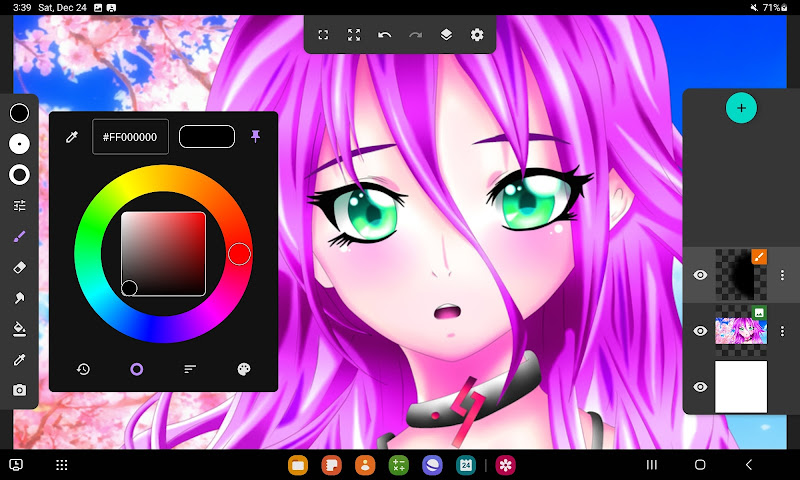This screenshot has height=480, width=800.
Task: Switch to color history tab
Action: pos(83,369)
